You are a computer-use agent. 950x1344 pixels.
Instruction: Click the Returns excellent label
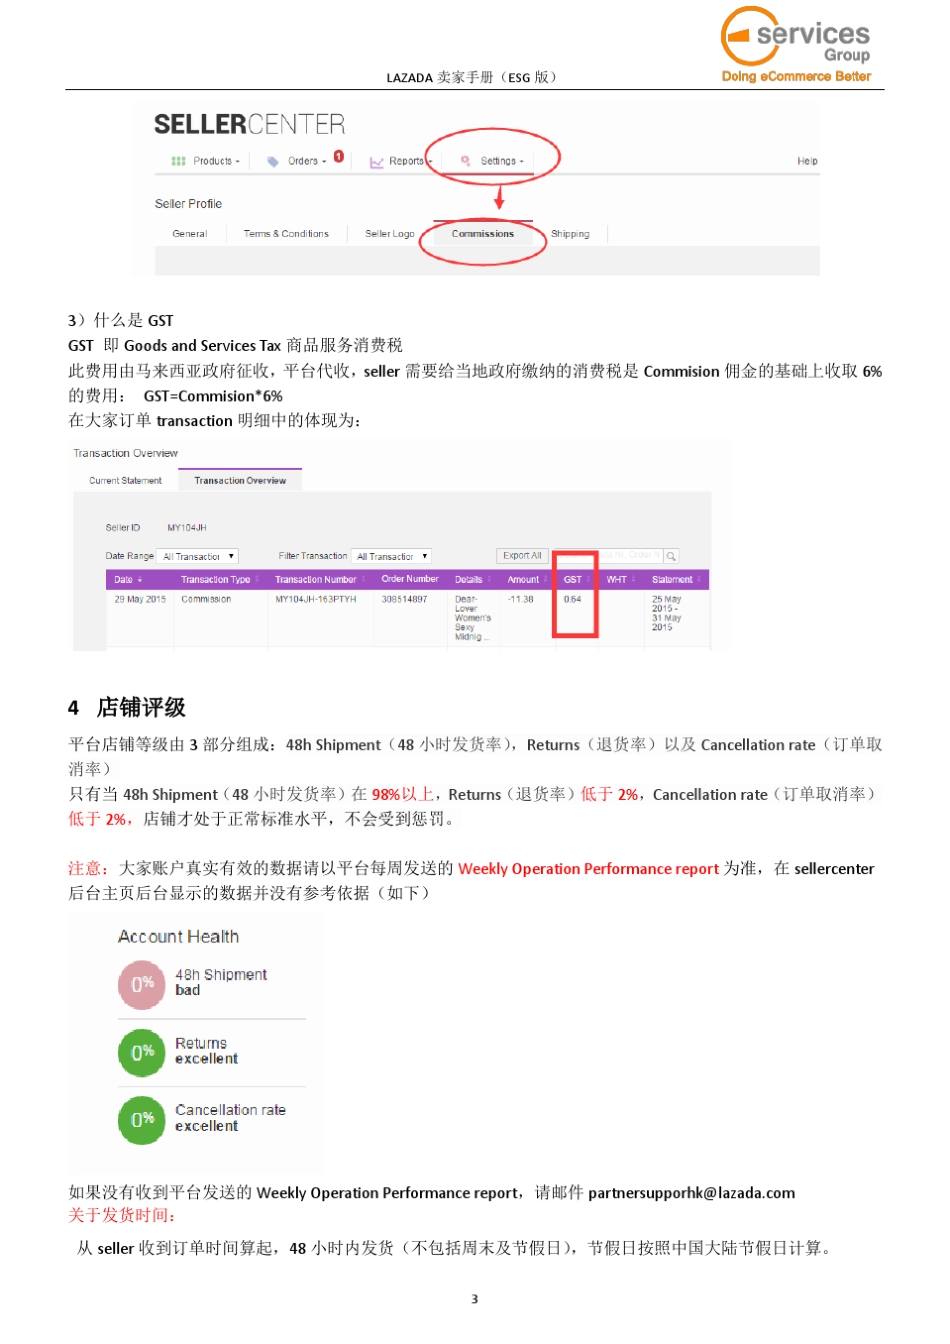coord(207,1051)
